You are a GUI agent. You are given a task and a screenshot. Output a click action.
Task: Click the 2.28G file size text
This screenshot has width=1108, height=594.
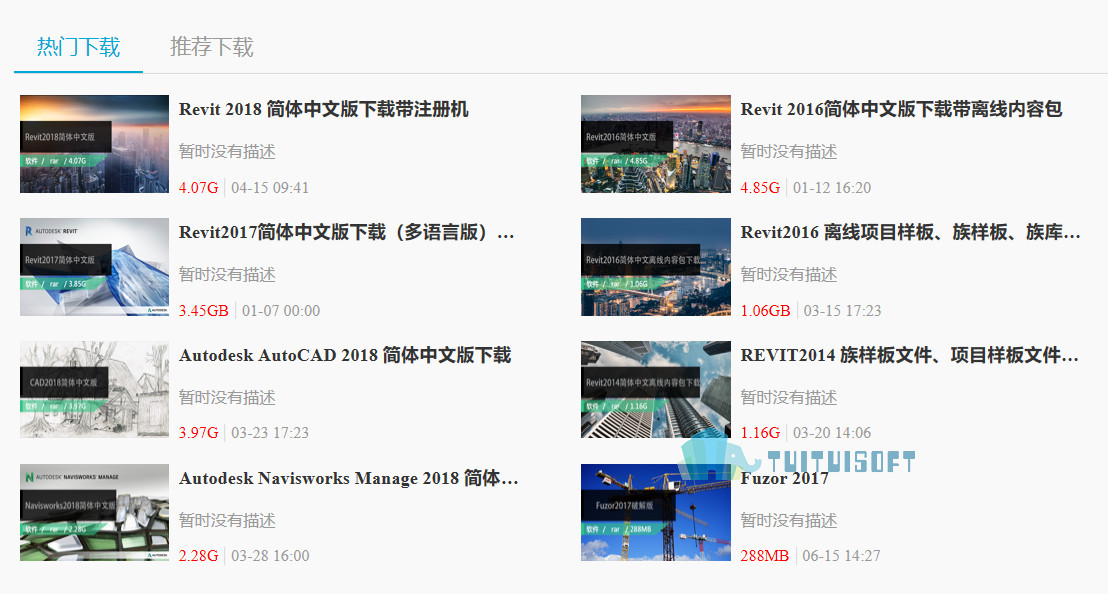199,556
